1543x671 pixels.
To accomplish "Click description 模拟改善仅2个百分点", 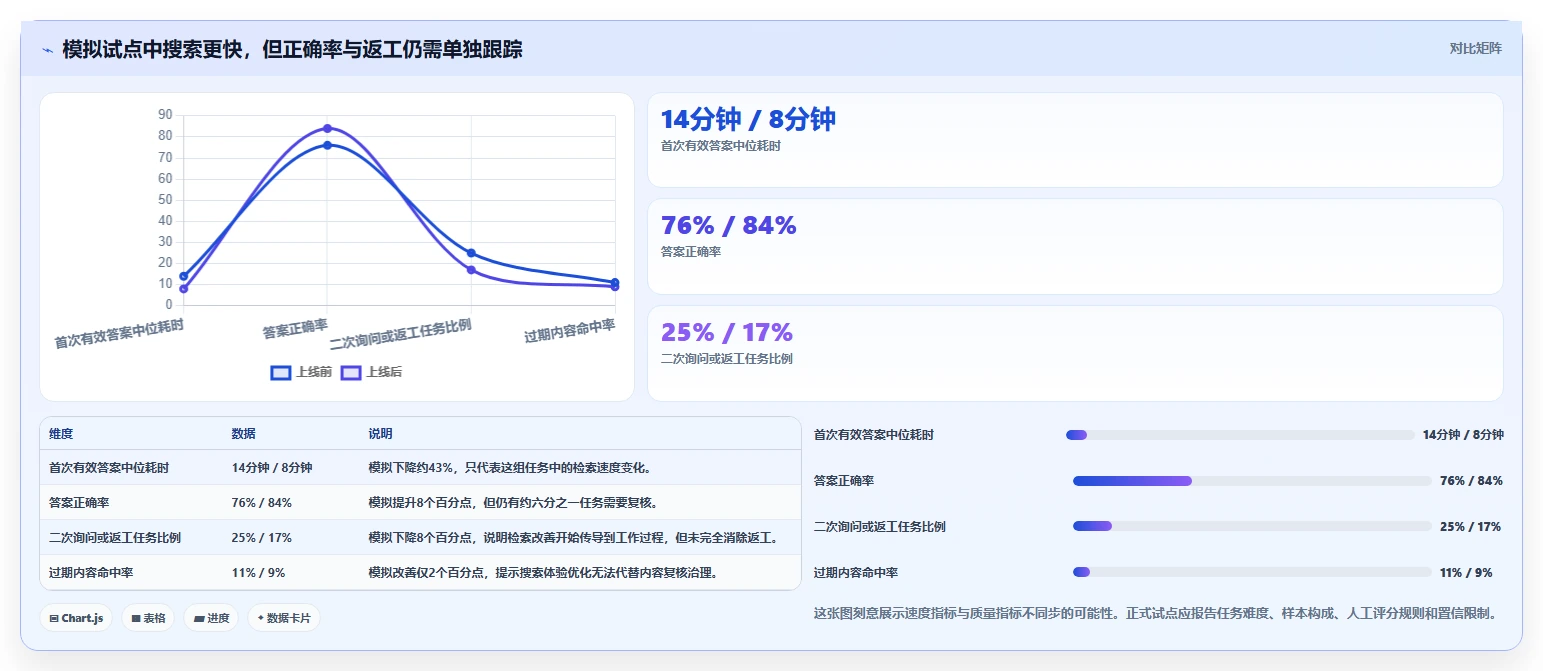I will pyautogui.click(x=543, y=573).
